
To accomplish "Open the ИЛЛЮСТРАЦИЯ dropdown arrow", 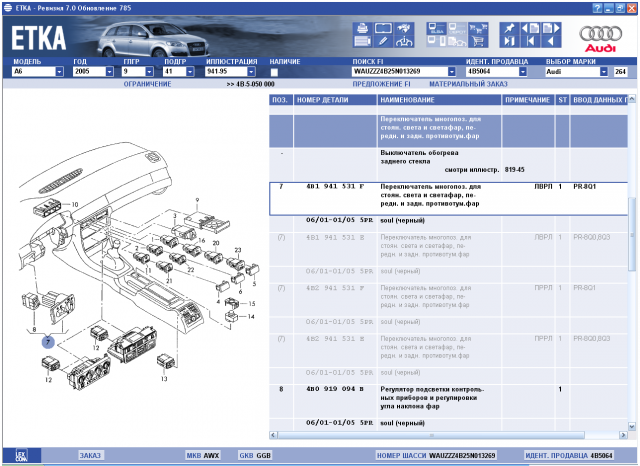I will tap(251, 71).
